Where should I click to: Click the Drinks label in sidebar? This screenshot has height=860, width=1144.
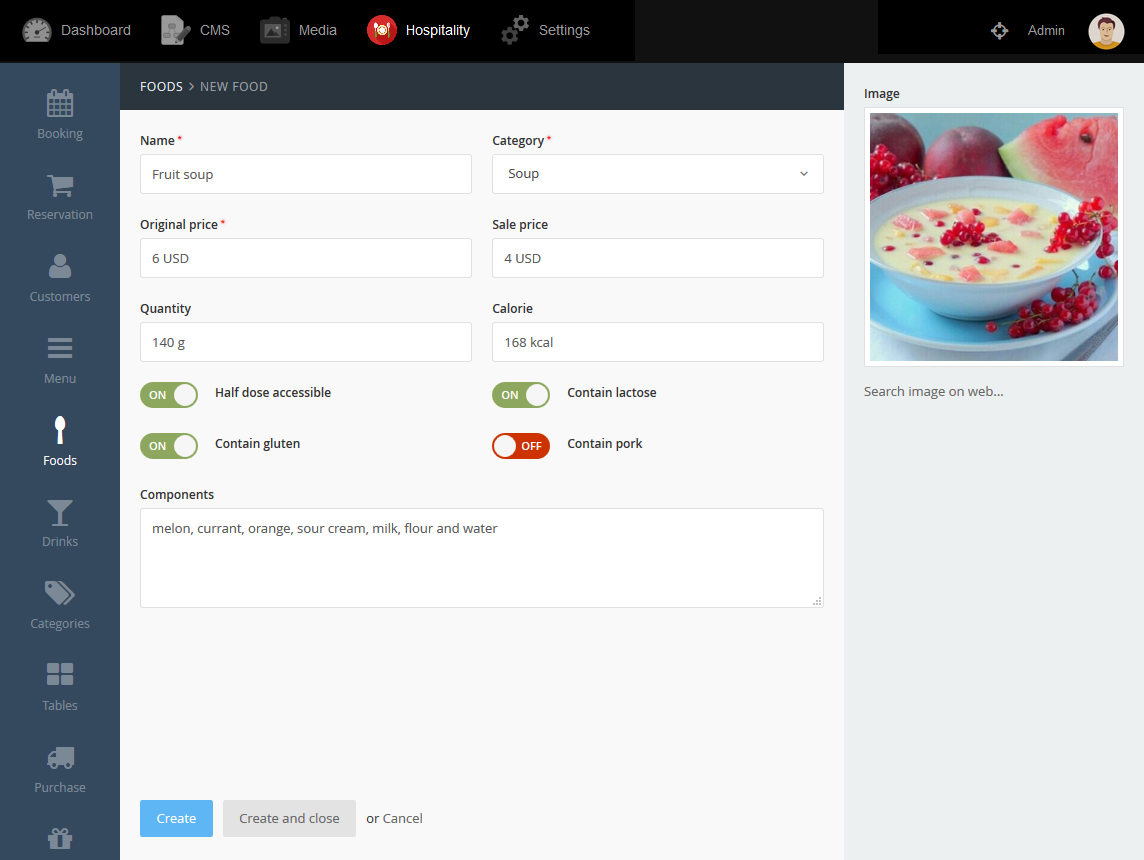tap(60, 541)
